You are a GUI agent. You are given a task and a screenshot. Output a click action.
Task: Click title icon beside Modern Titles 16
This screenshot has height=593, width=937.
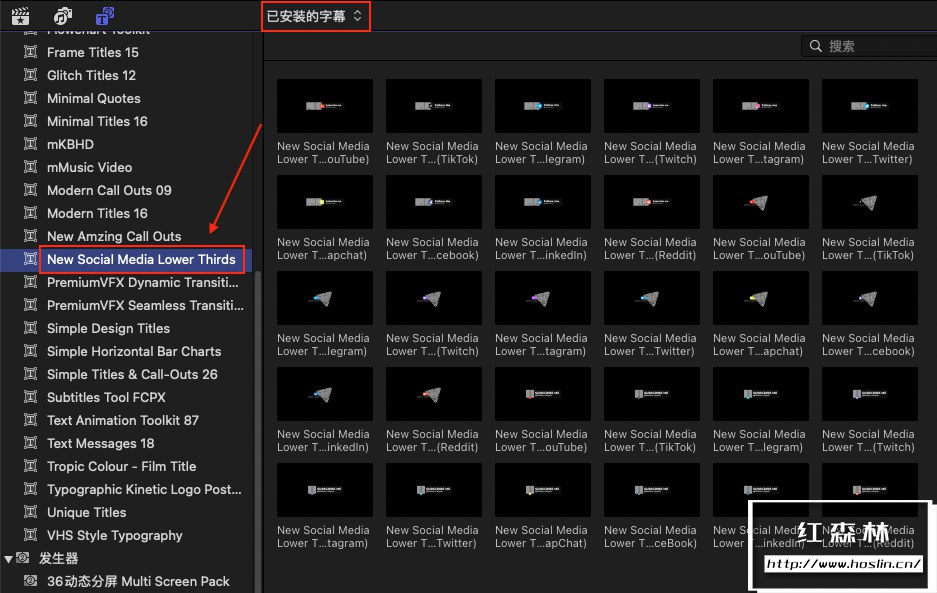[30, 213]
